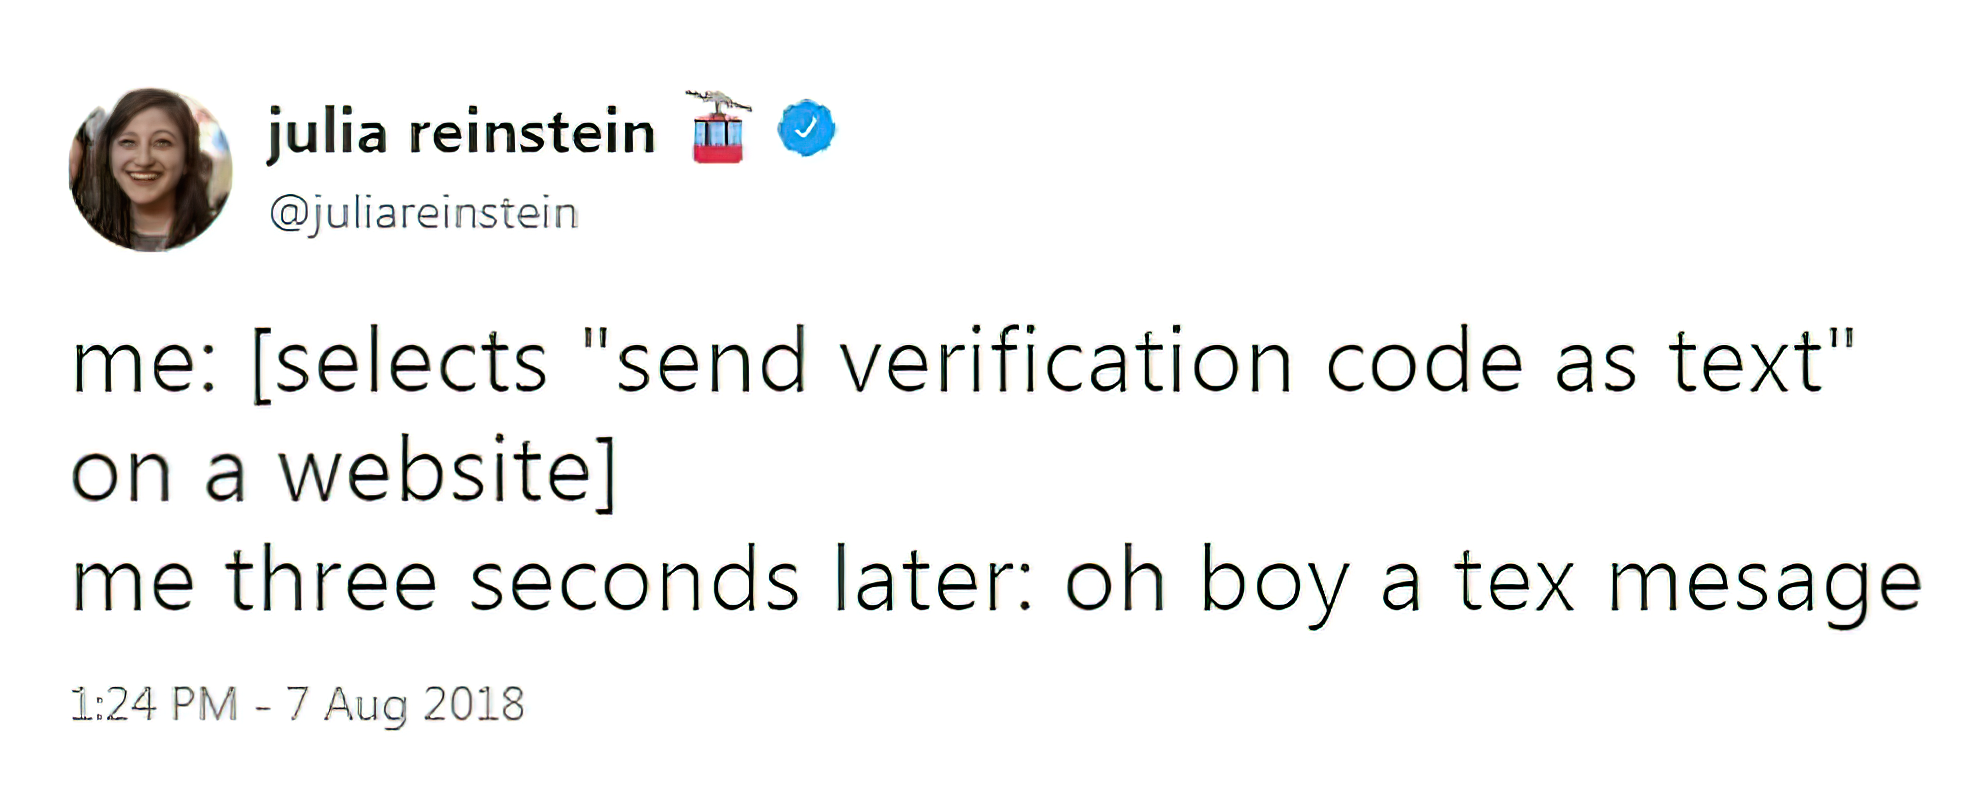Click the word "seconds" in the last line
The height and width of the screenshot is (812, 1984).
pos(634,580)
